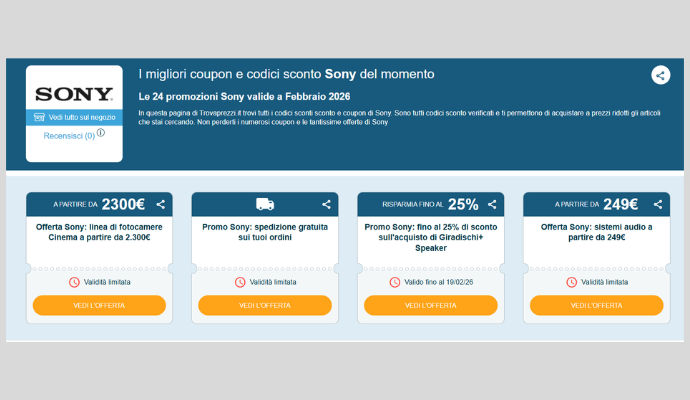
Task: Share the 2300€ cinema camera offer
Action: (161, 204)
